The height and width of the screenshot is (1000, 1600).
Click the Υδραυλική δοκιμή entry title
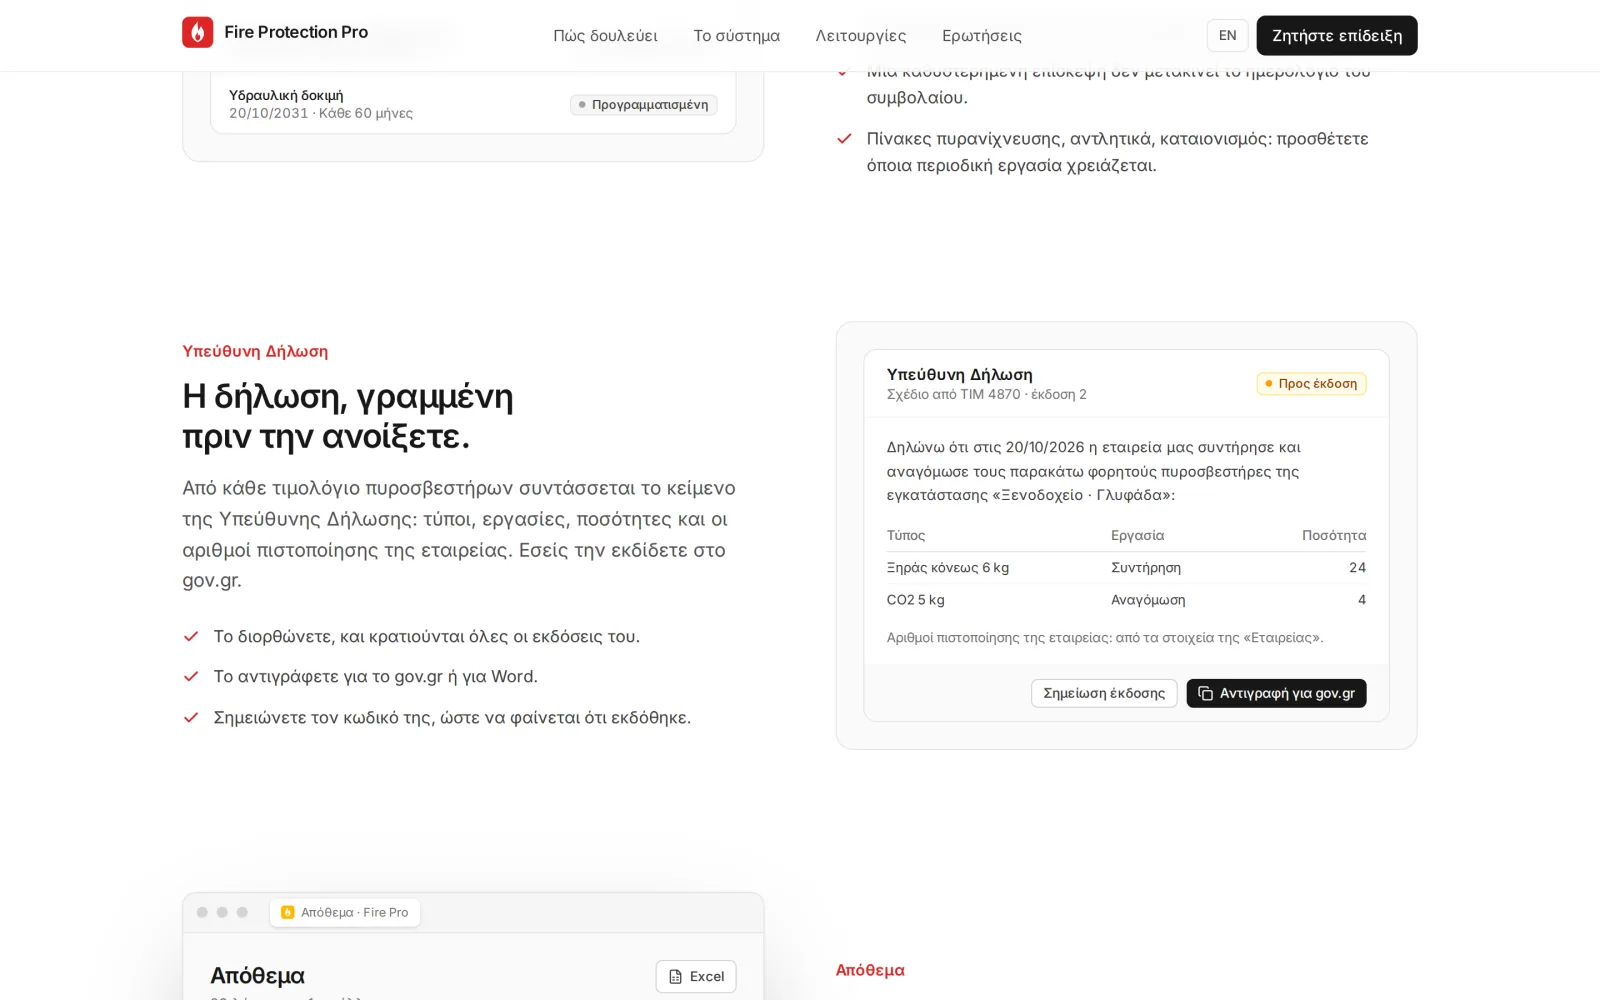[286, 95]
